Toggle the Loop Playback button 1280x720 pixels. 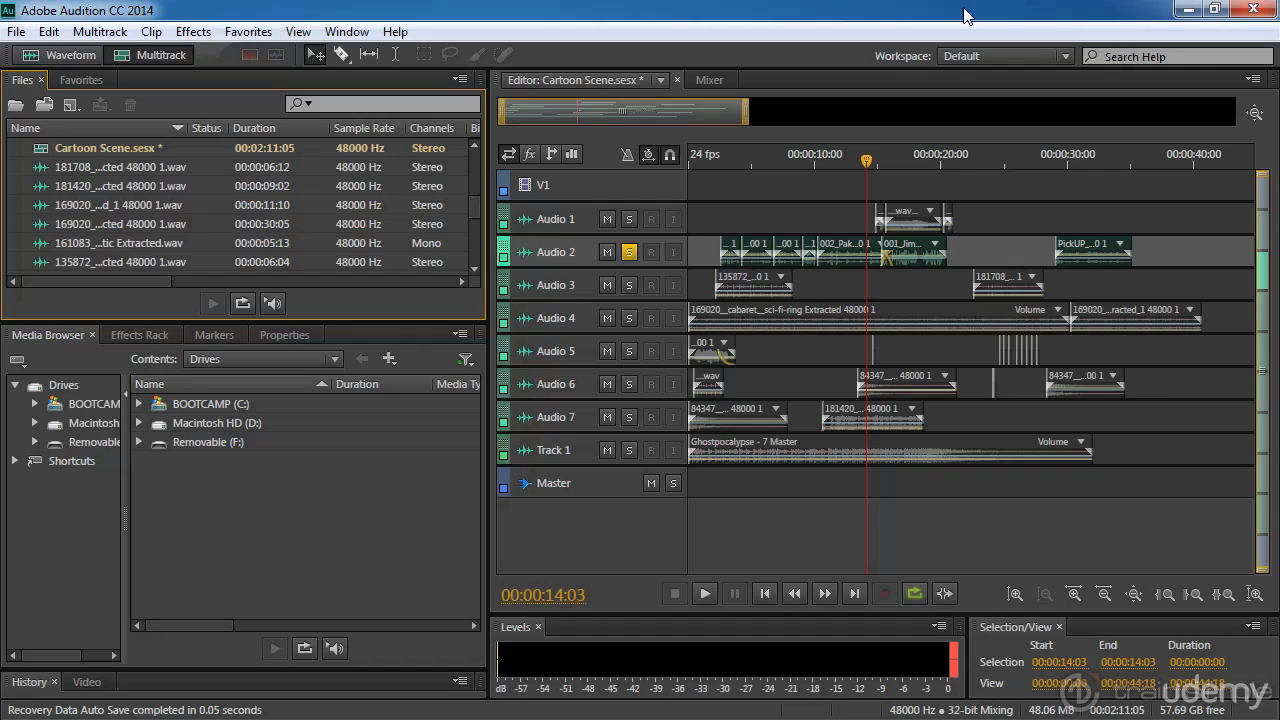pos(914,593)
